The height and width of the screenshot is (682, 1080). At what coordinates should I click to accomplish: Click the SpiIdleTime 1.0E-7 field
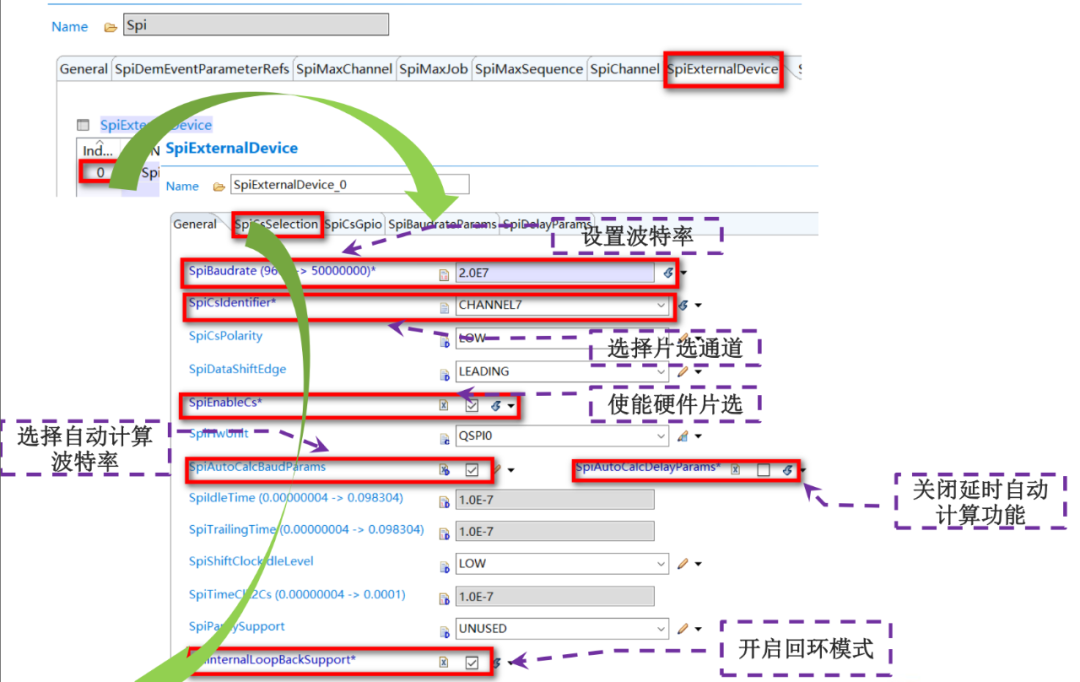coord(555,500)
